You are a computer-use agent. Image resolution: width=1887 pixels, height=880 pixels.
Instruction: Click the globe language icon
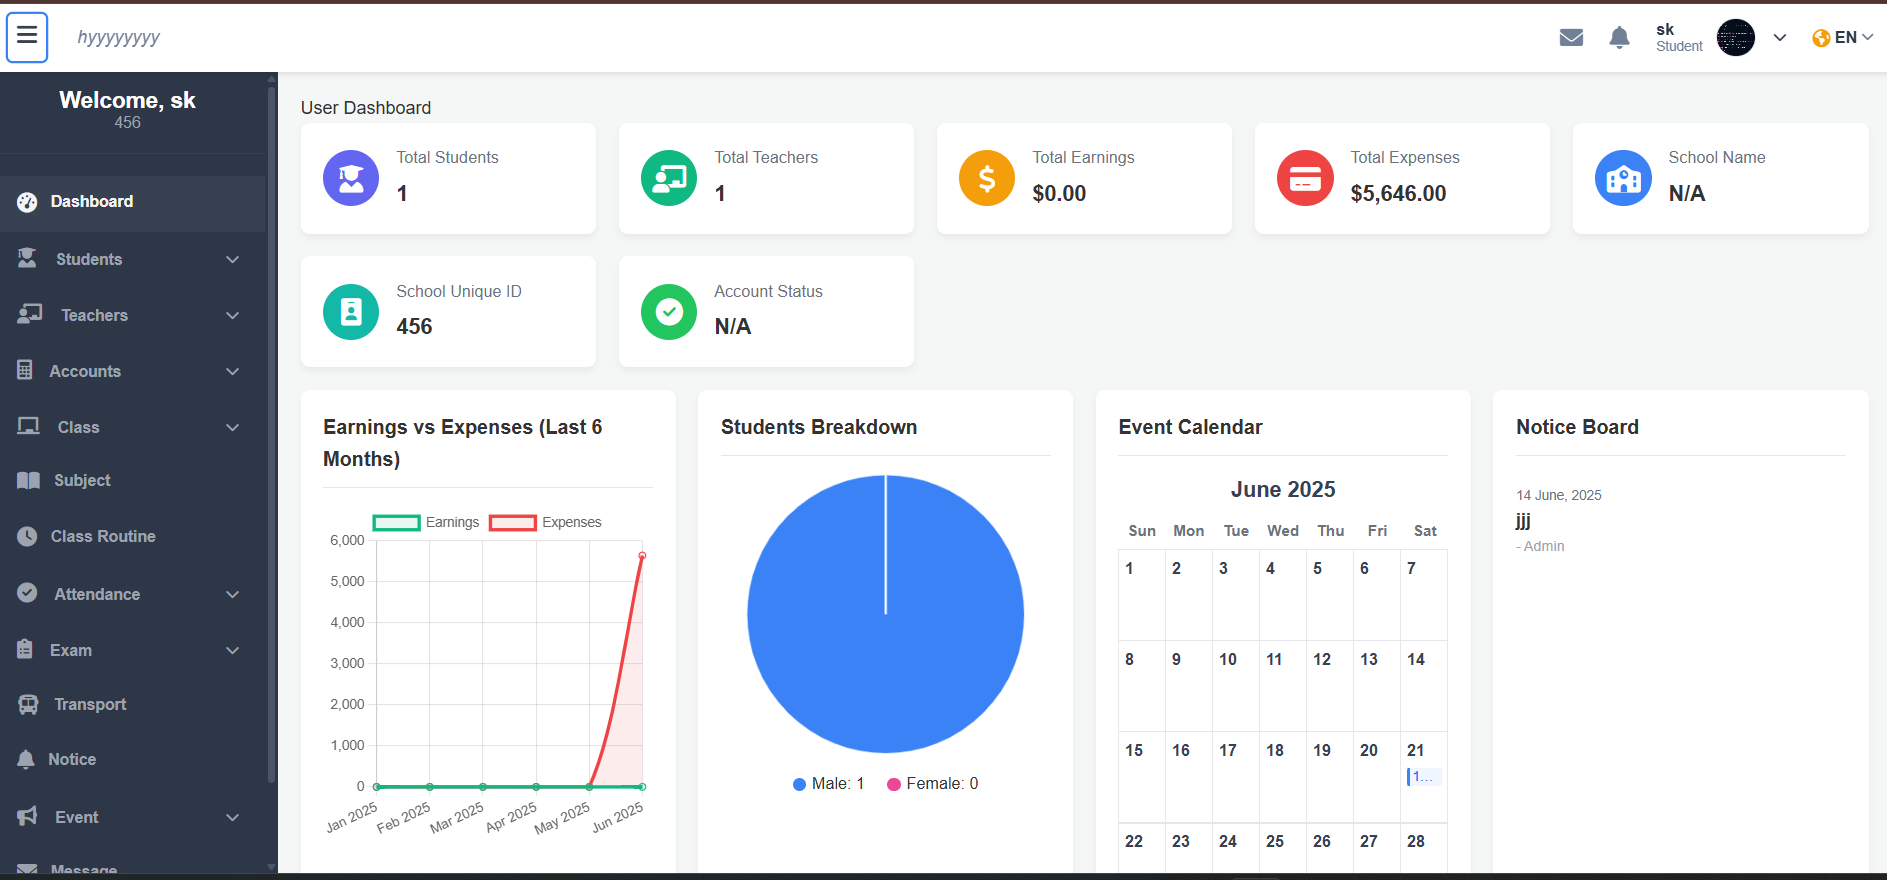tap(1821, 38)
